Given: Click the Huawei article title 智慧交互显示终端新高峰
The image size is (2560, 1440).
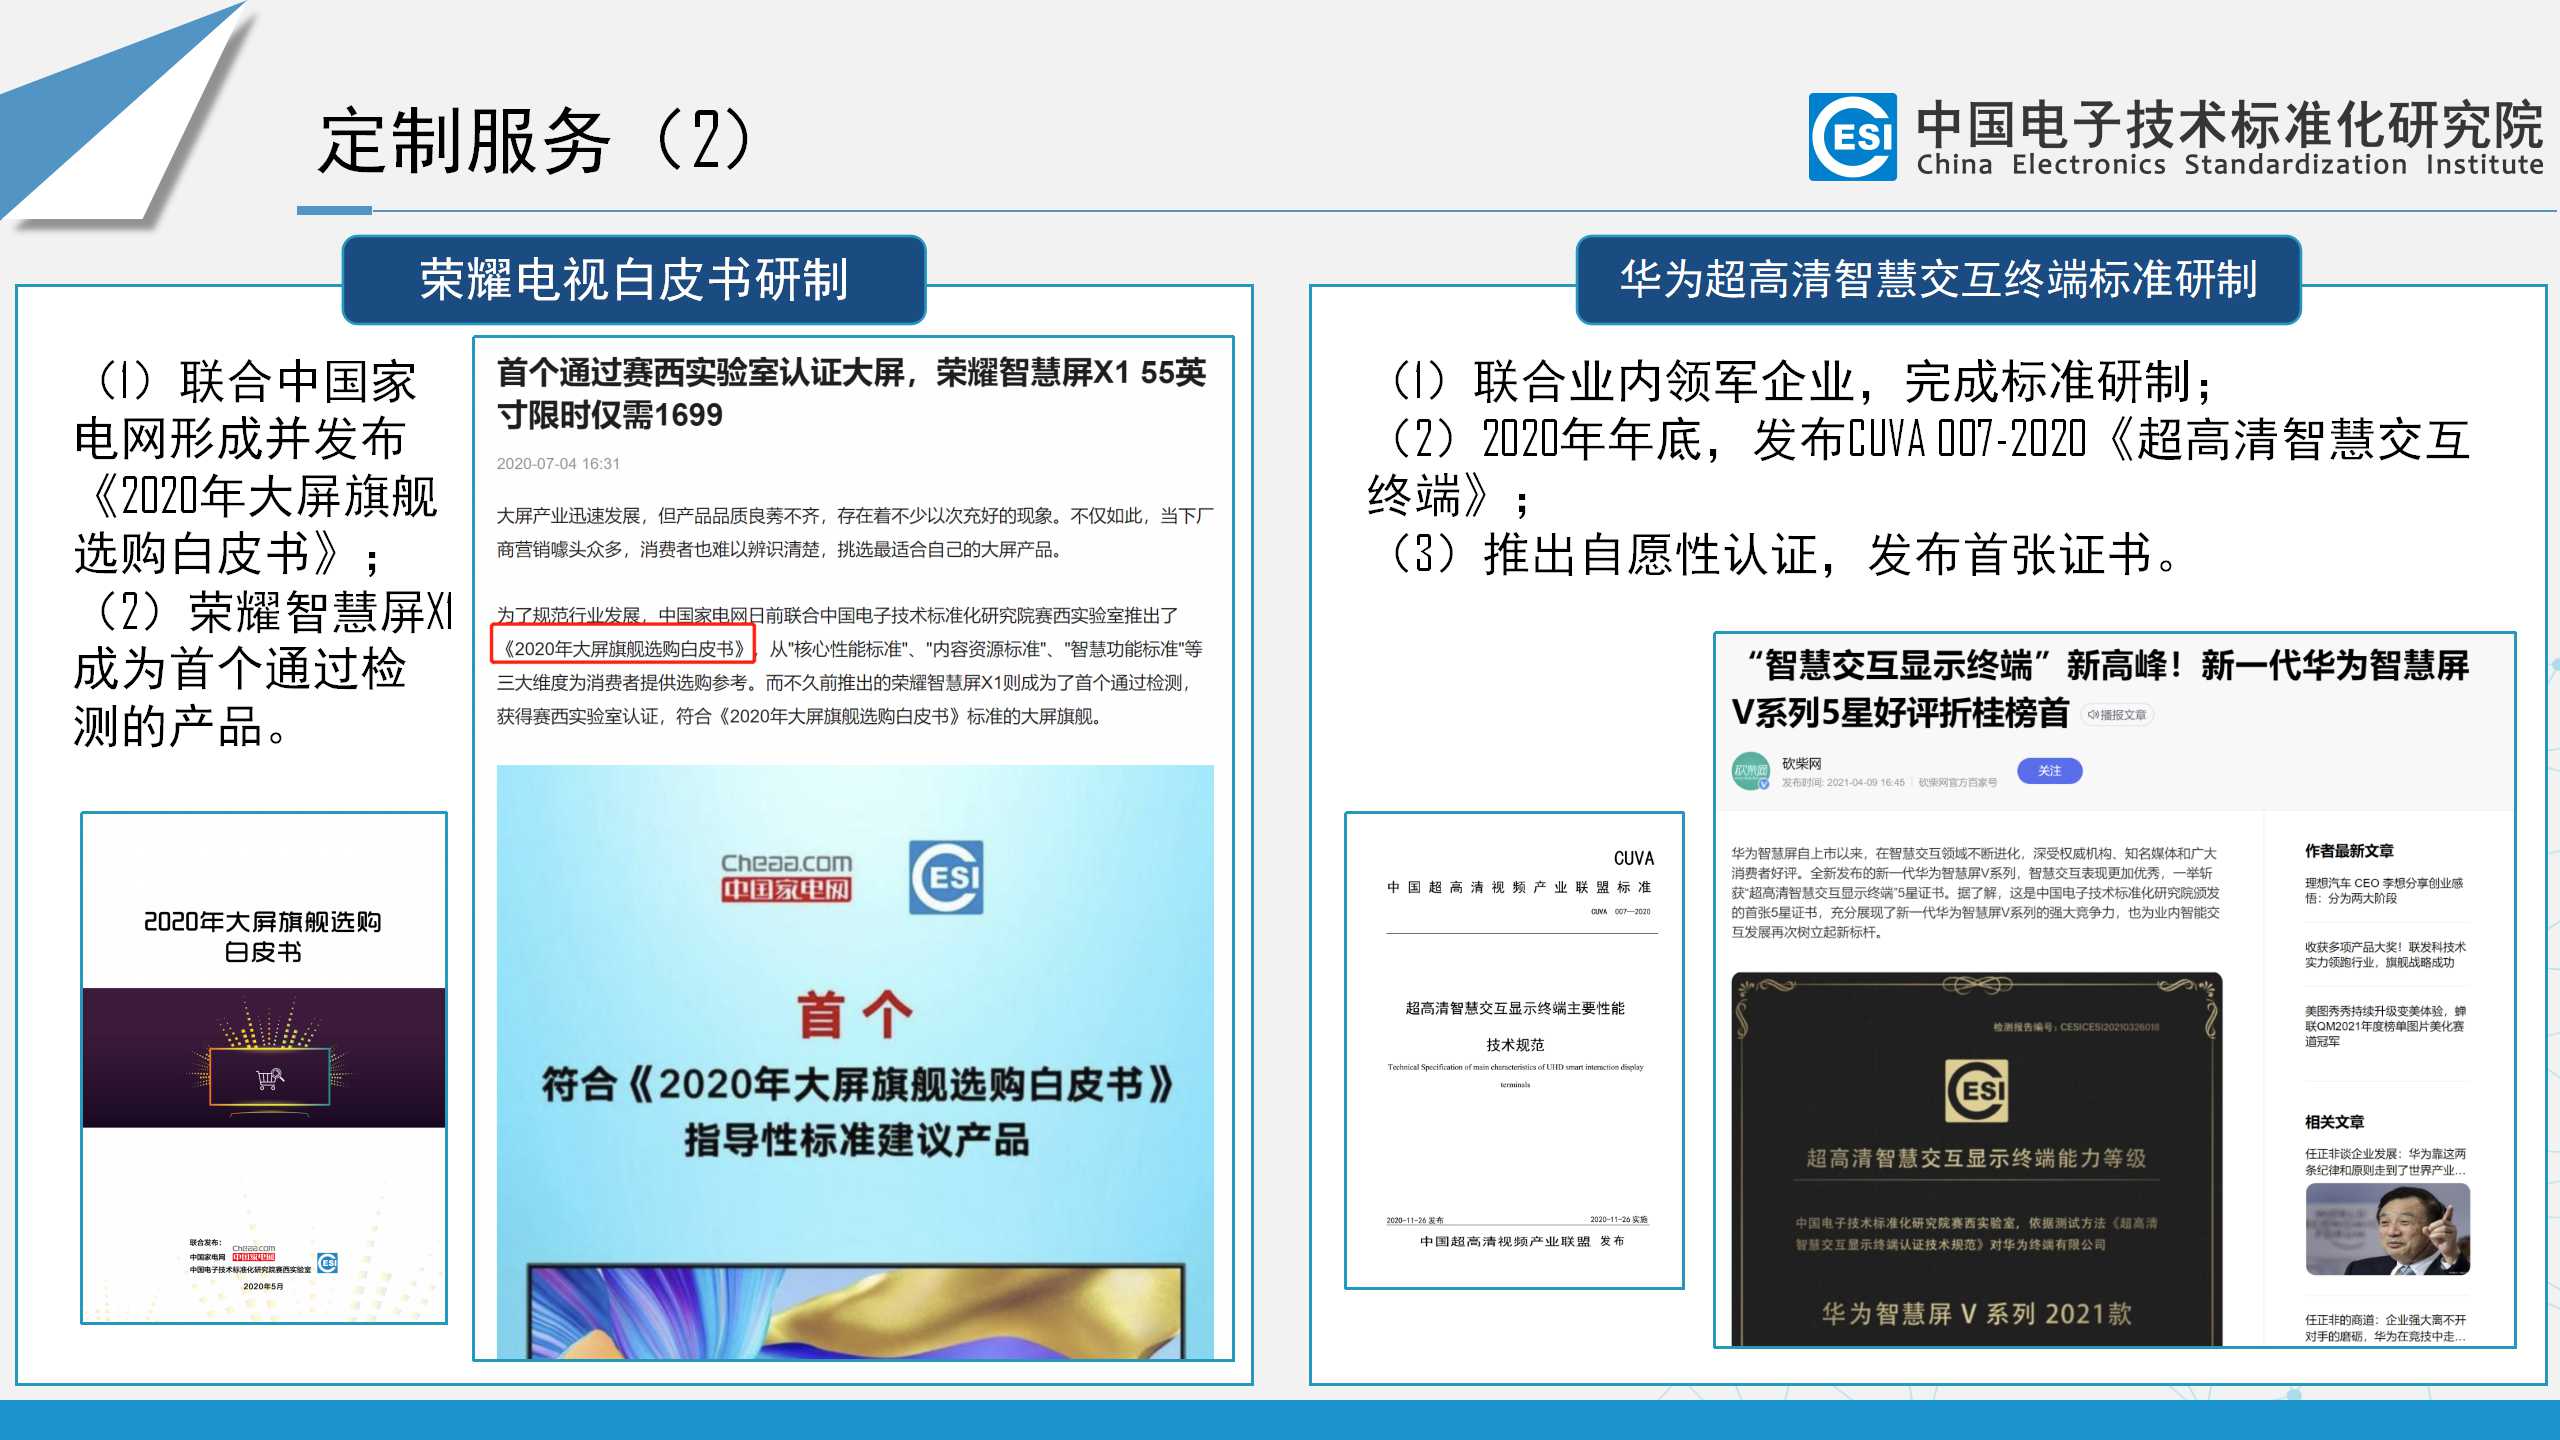Looking at the screenshot, I should point(2100,689).
